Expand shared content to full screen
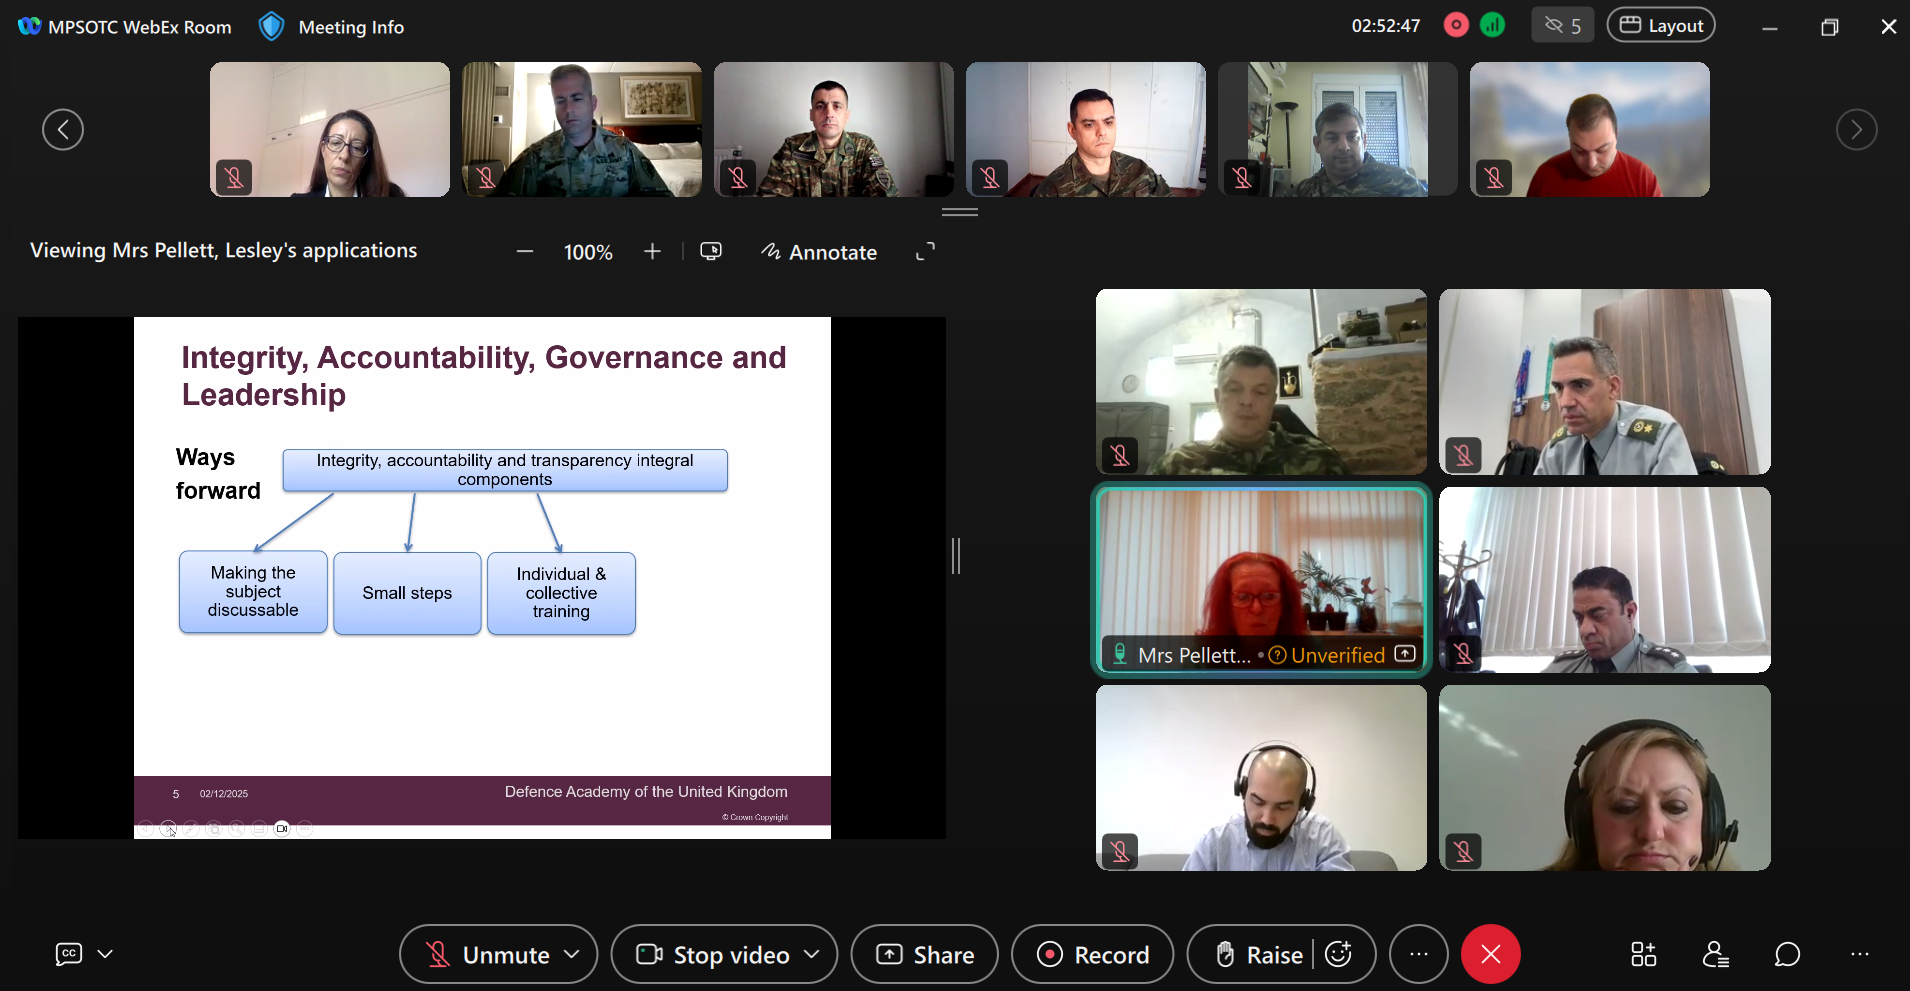Image resolution: width=1910 pixels, height=991 pixels. tap(925, 252)
